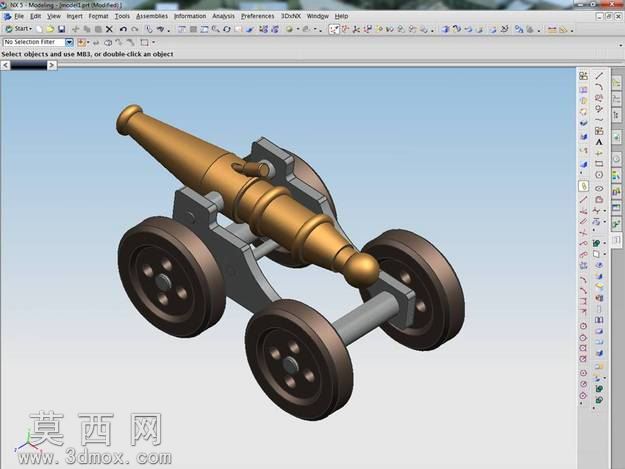Screen dimensions: 625x469
Task: Click the topmost icon in the left vertical toolbar
Action: tap(584, 76)
